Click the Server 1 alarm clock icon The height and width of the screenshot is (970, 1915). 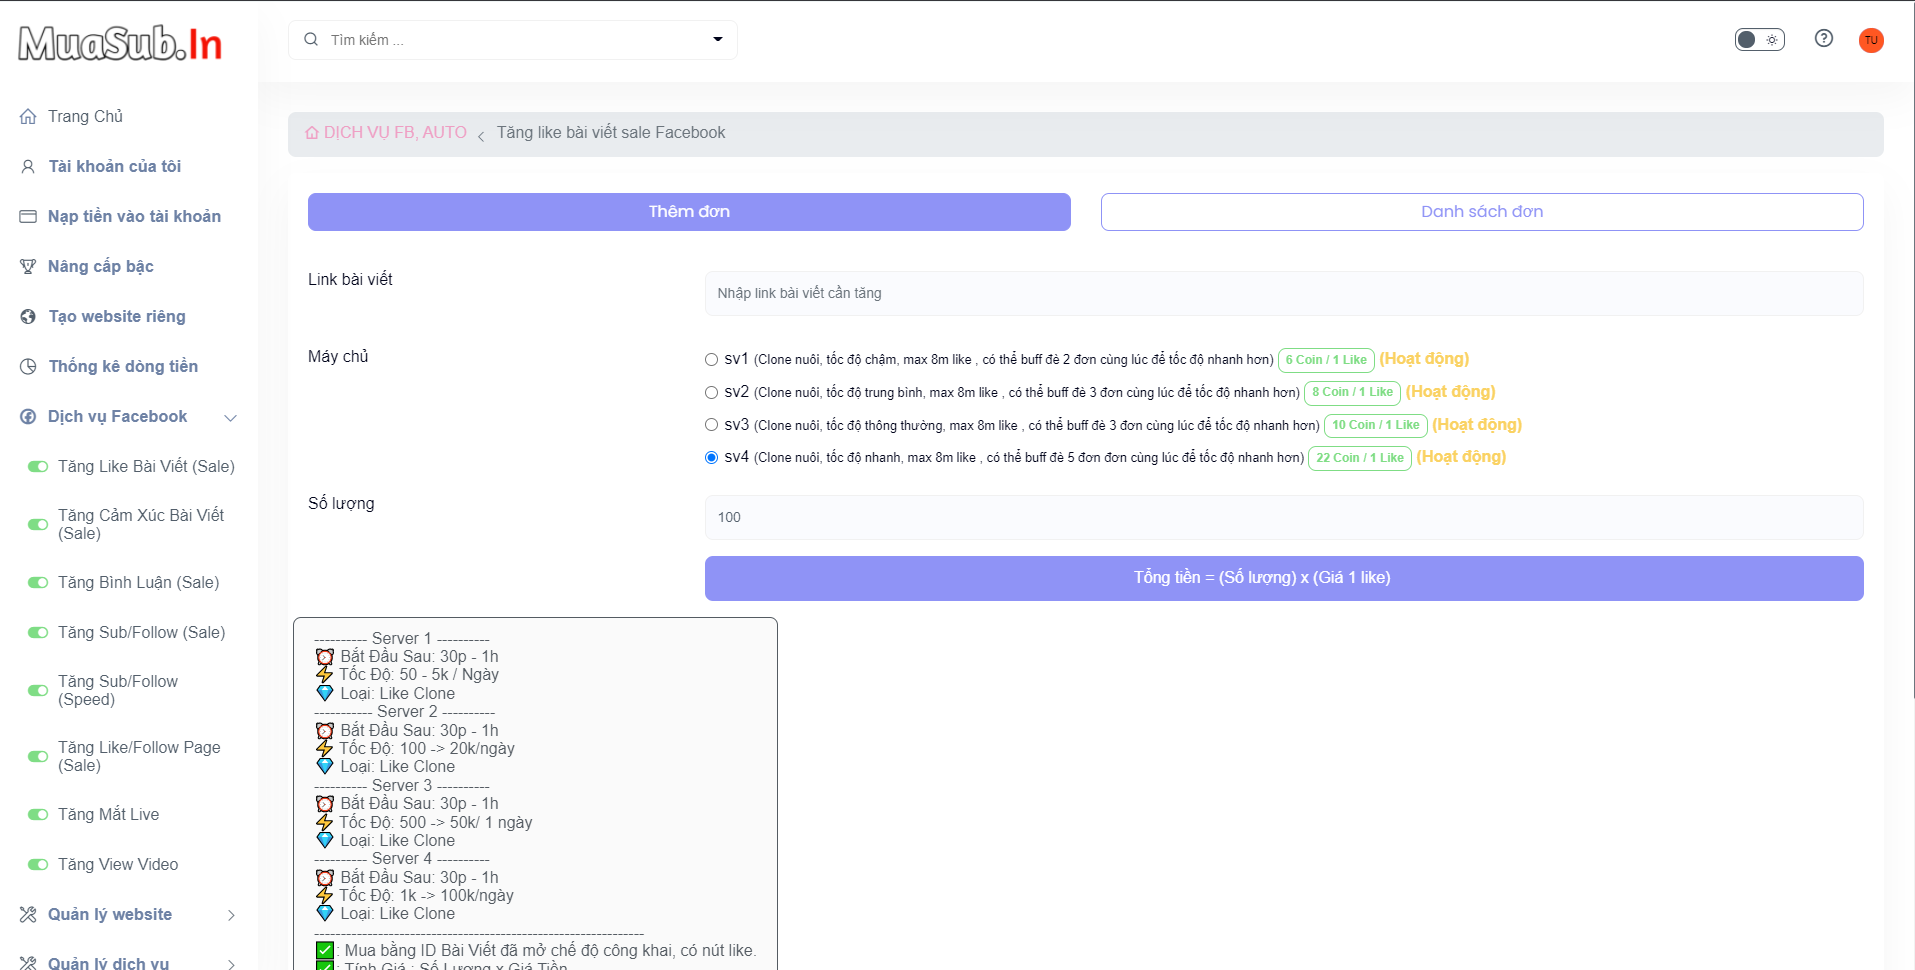click(x=325, y=657)
